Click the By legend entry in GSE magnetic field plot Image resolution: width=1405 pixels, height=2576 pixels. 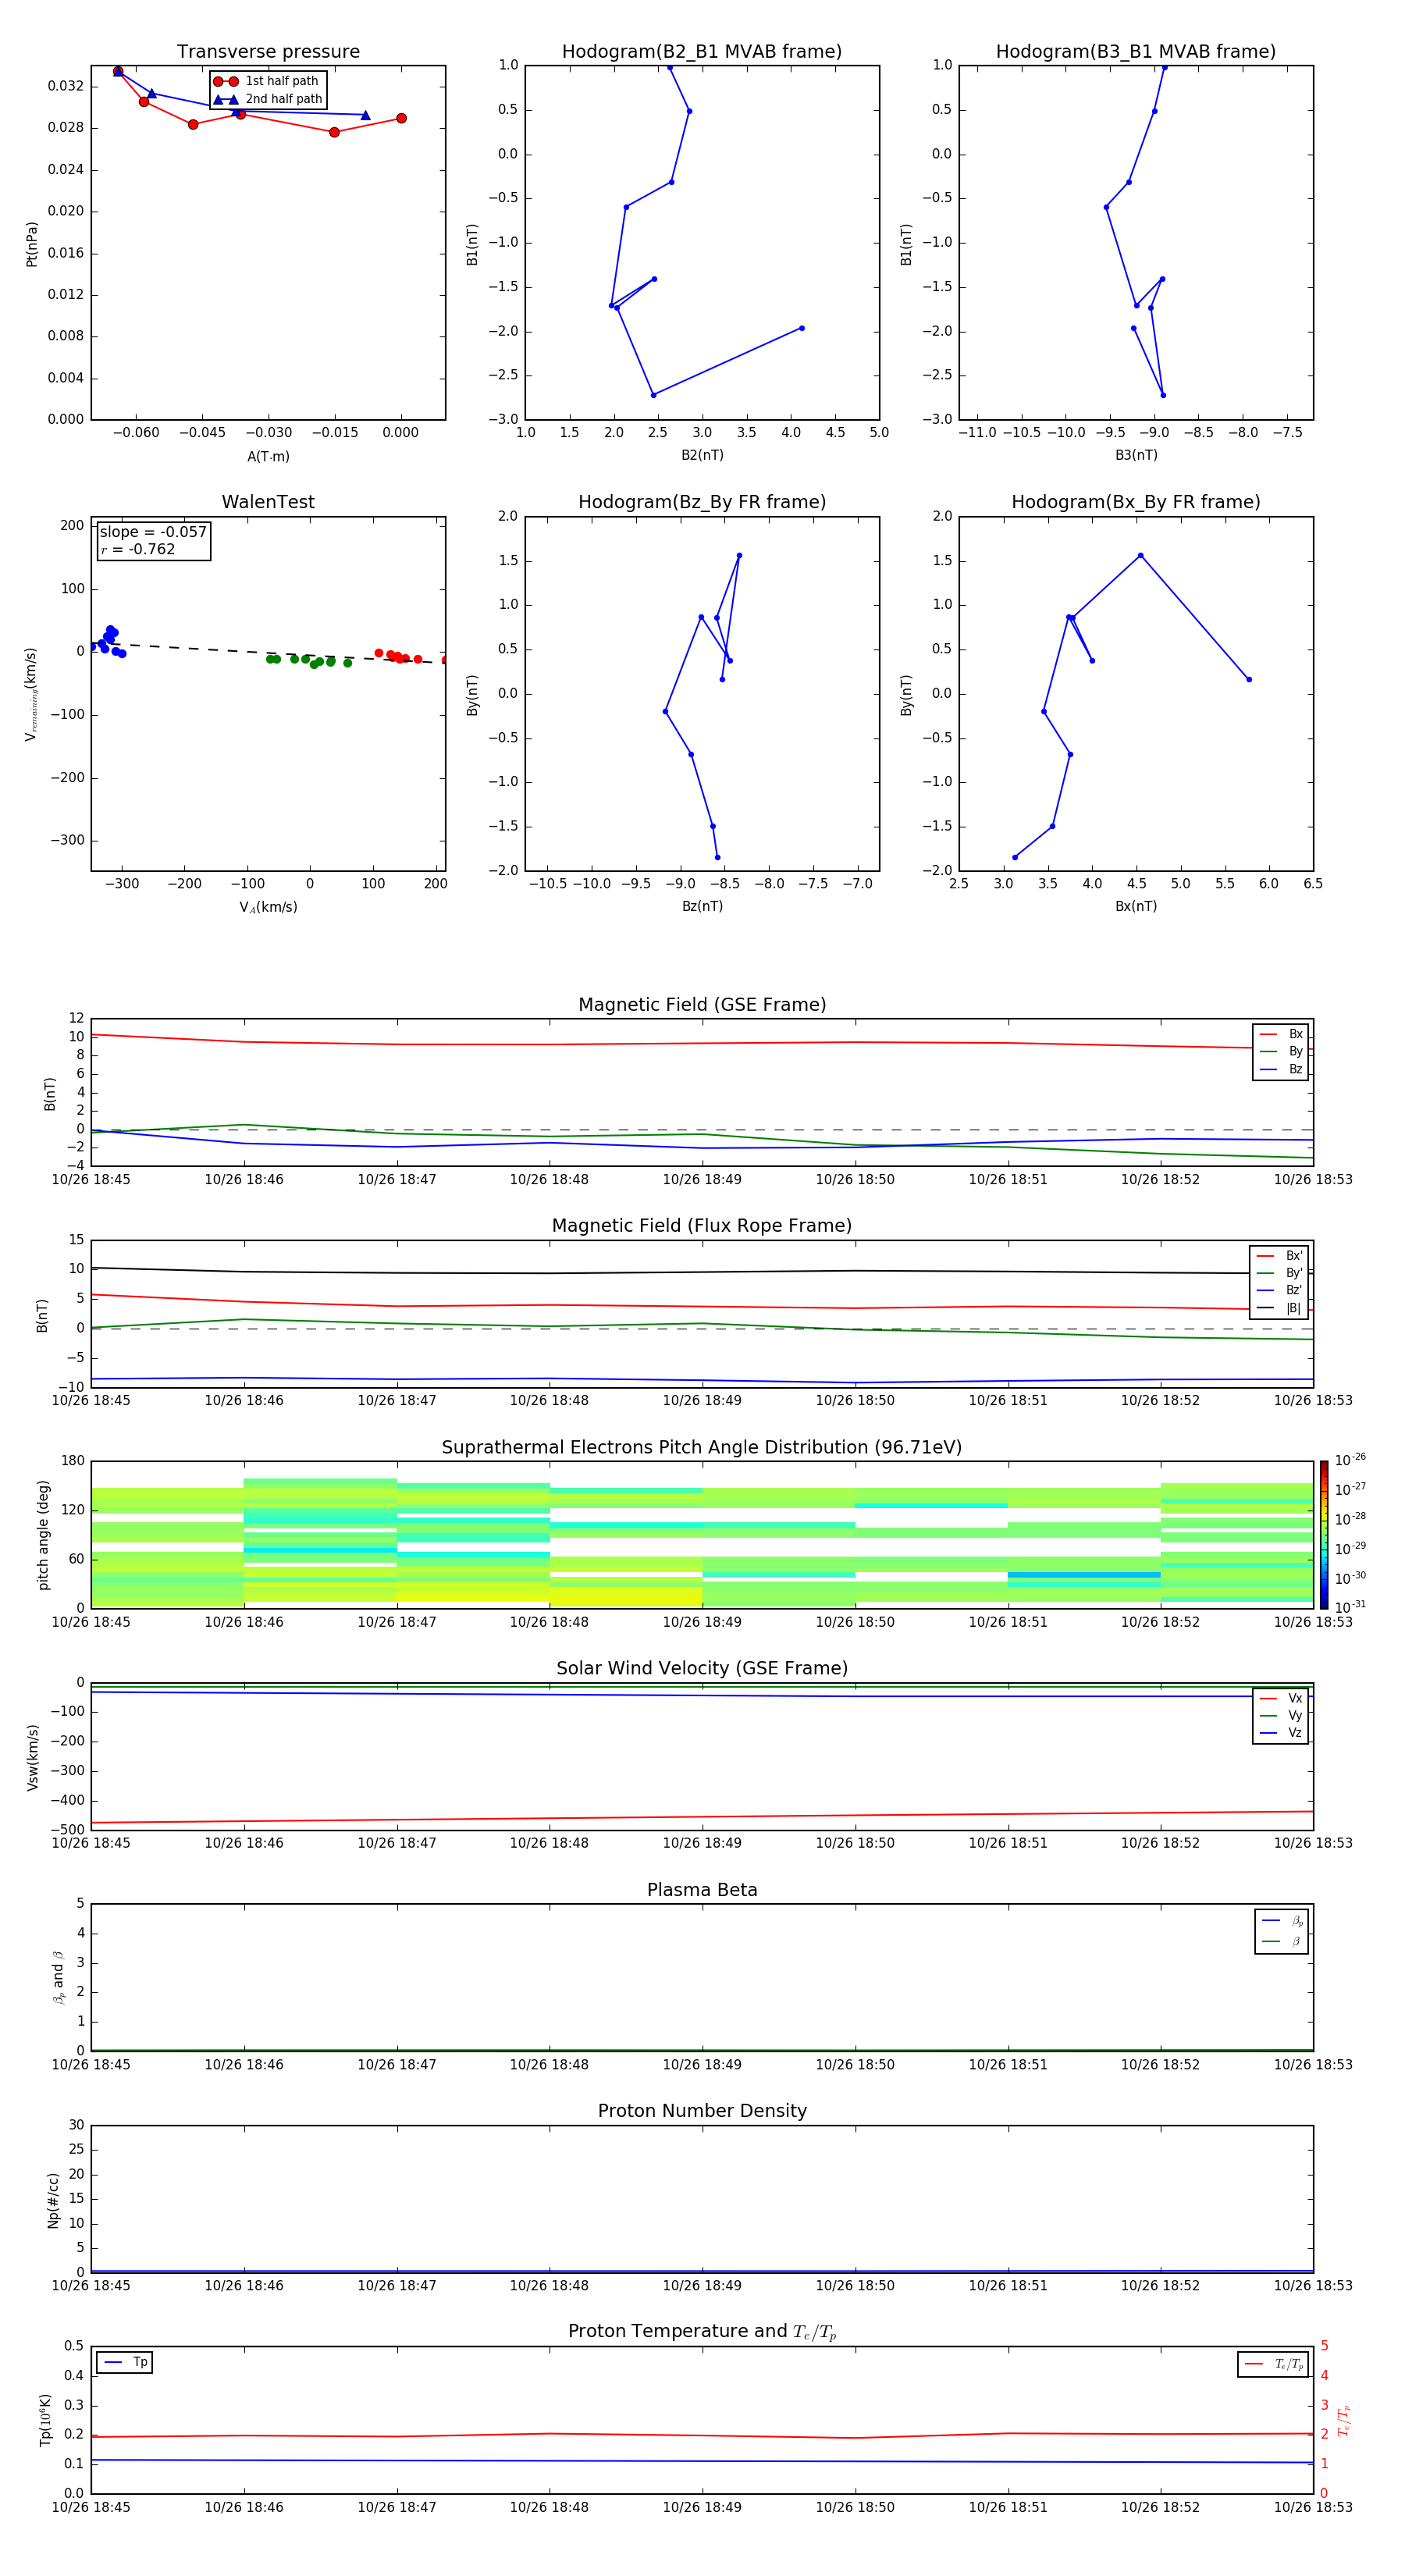point(1281,1052)
